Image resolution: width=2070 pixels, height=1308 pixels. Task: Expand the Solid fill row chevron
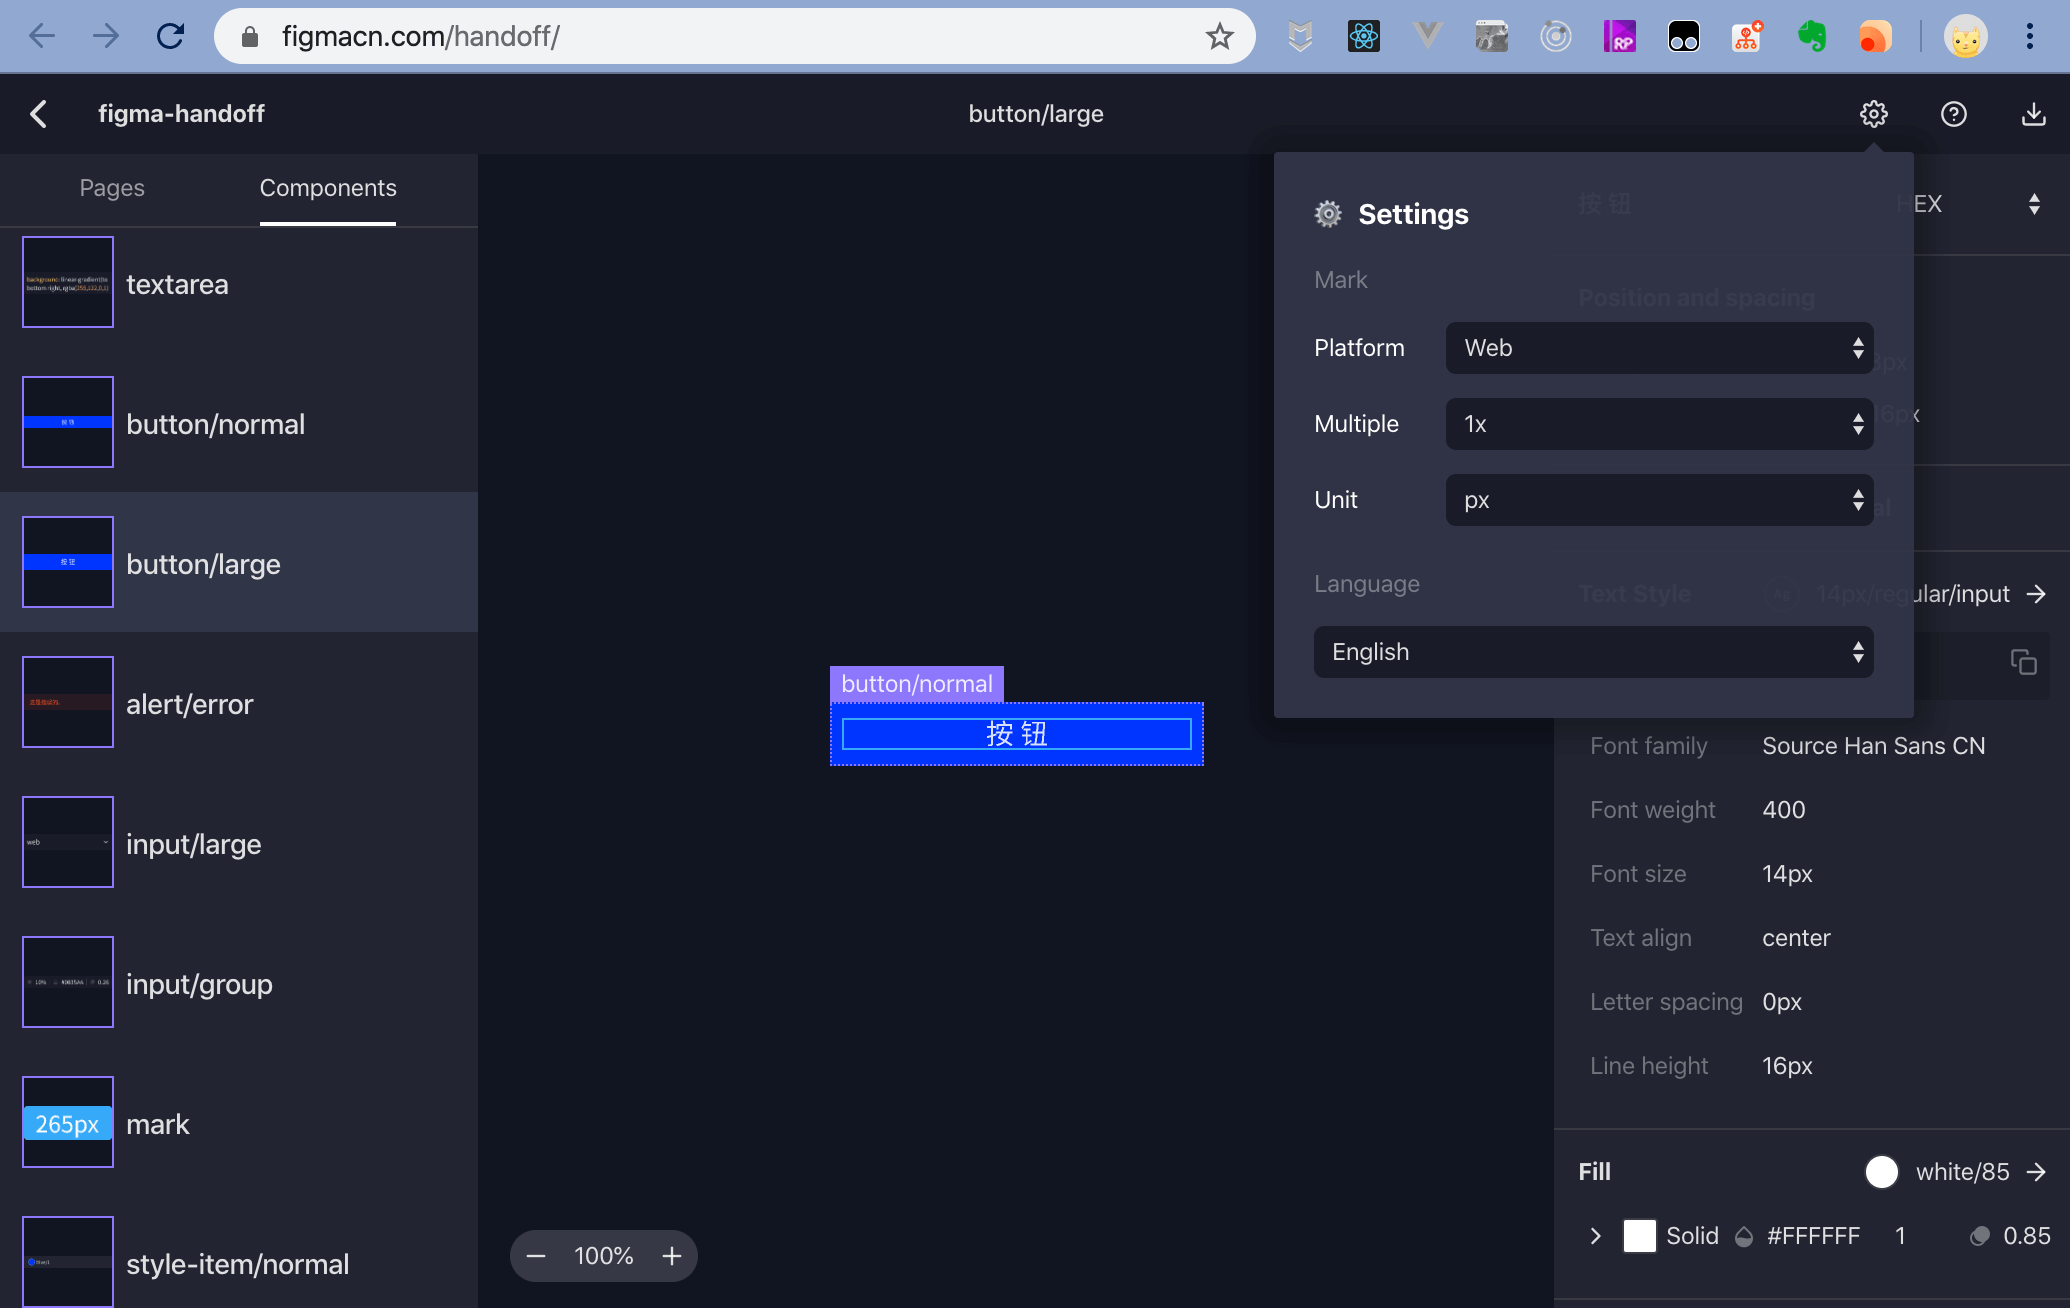[1595, 1236]
